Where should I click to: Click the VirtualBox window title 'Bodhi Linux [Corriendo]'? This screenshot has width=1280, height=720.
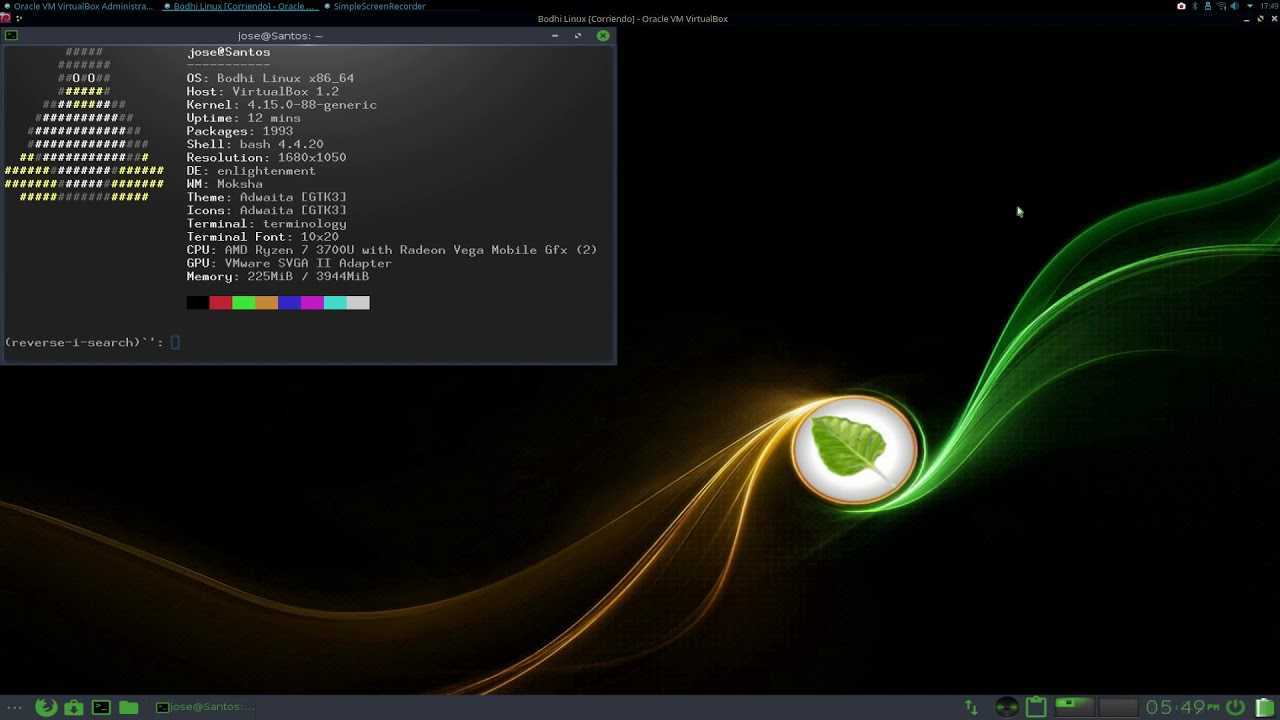(633, 19)
